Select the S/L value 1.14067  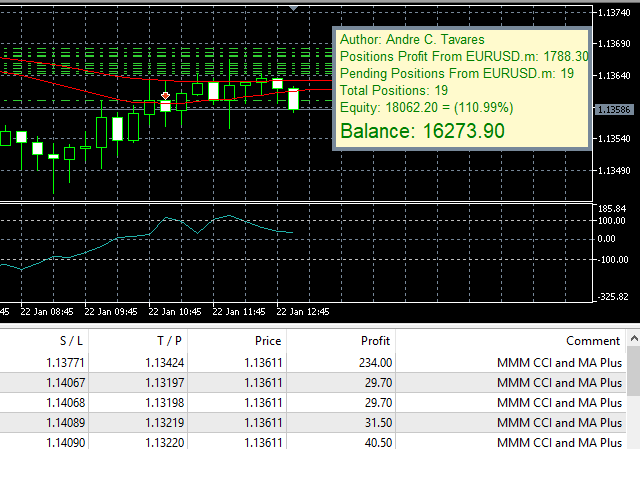[65, 382]
